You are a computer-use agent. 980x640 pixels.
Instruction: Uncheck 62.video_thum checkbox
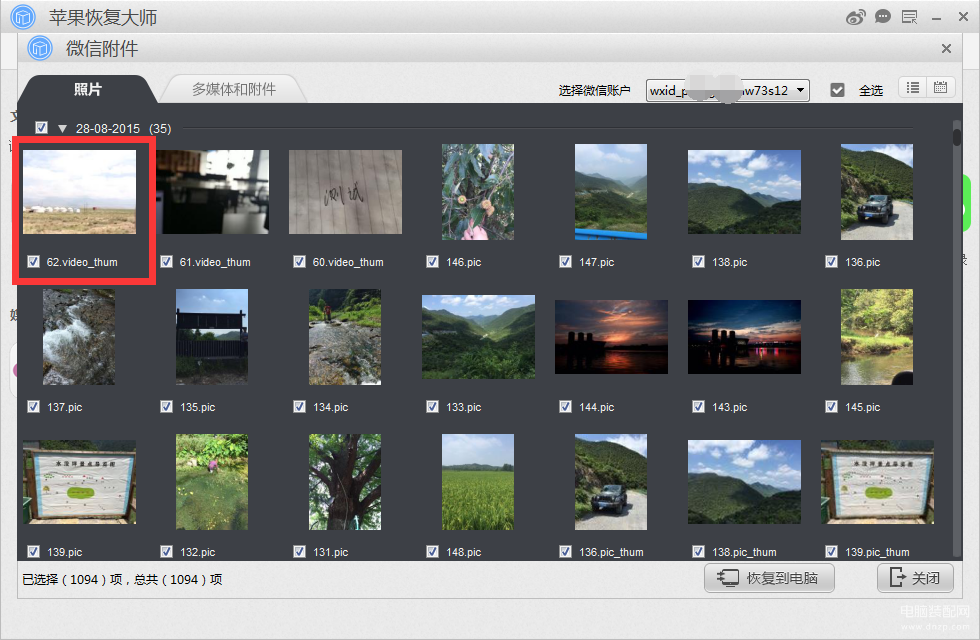[34, 261]
